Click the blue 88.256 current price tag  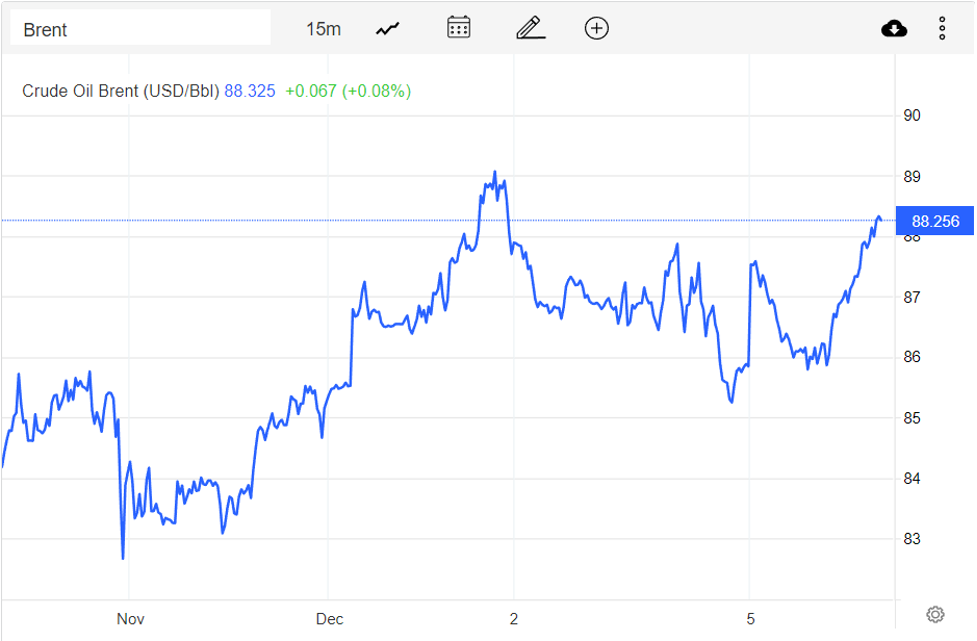pyautogui.click(x=935, y=221)
